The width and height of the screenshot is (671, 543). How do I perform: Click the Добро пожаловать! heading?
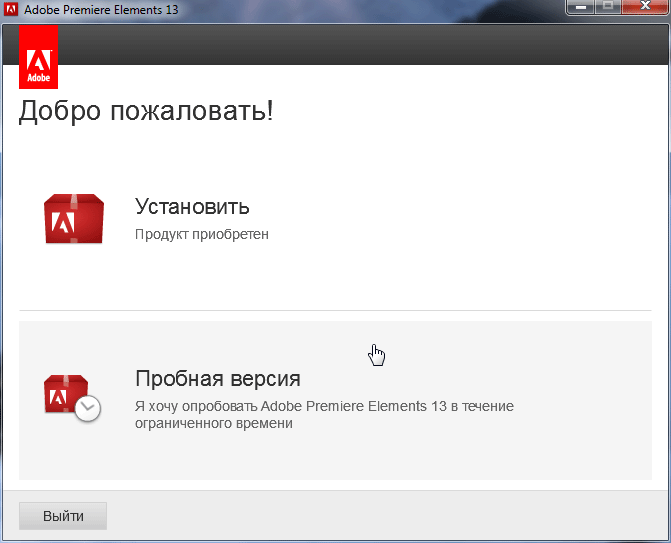point(146,111)
